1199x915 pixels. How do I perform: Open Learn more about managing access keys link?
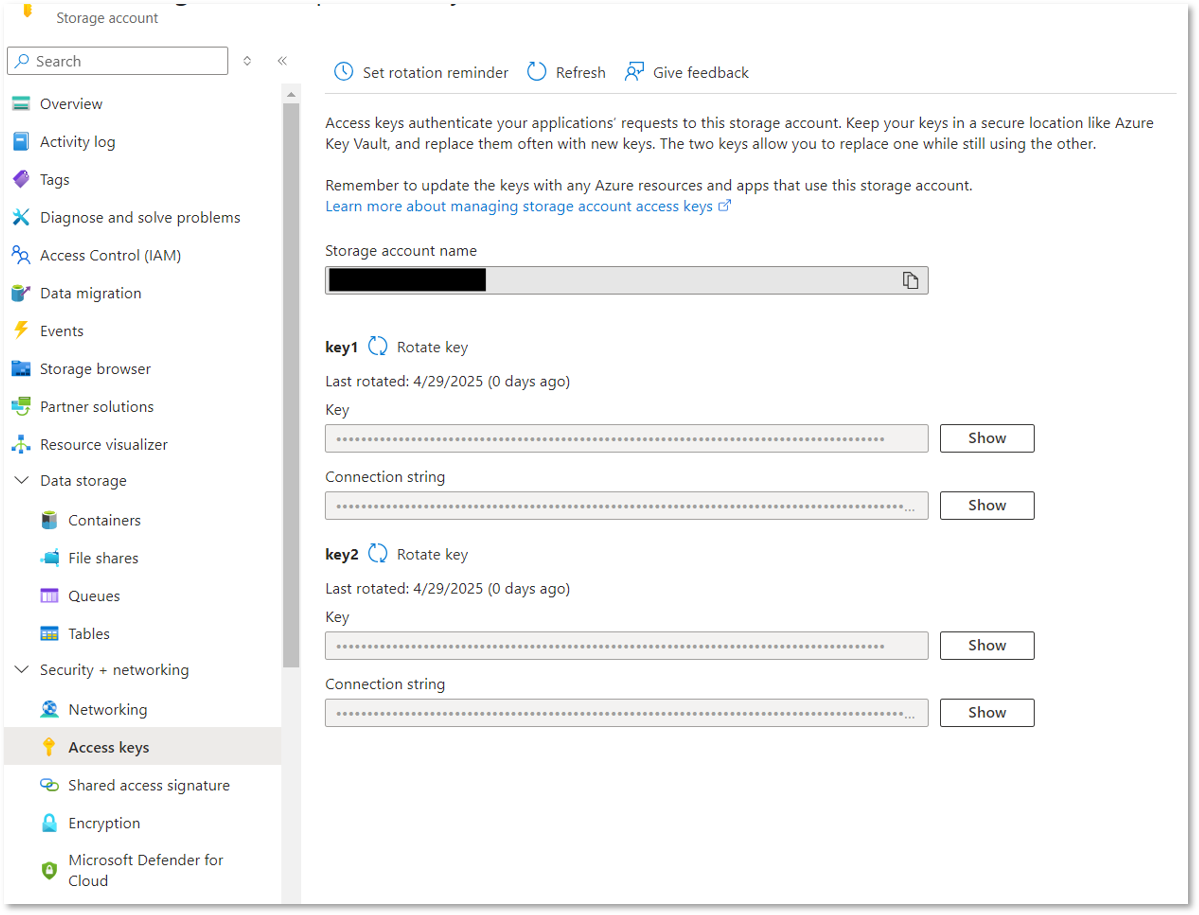pos(528,206)
